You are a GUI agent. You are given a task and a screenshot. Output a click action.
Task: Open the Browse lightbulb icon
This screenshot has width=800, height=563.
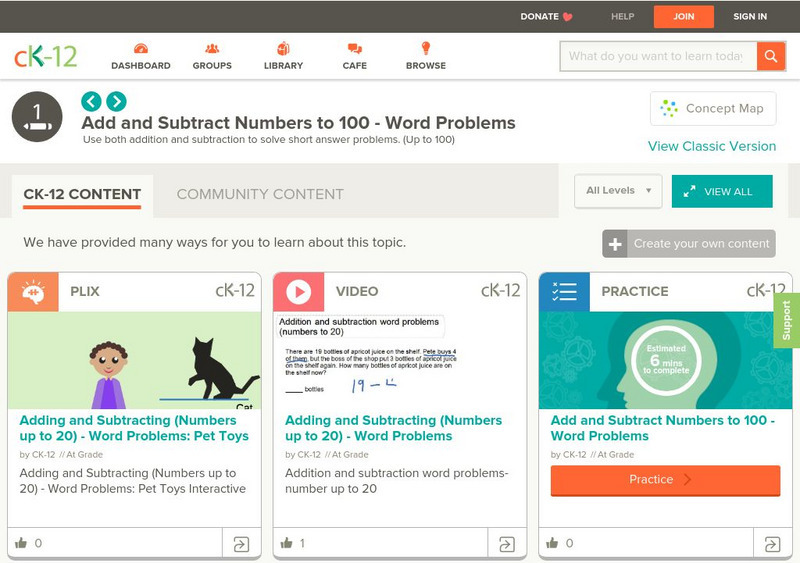(426, 48)
